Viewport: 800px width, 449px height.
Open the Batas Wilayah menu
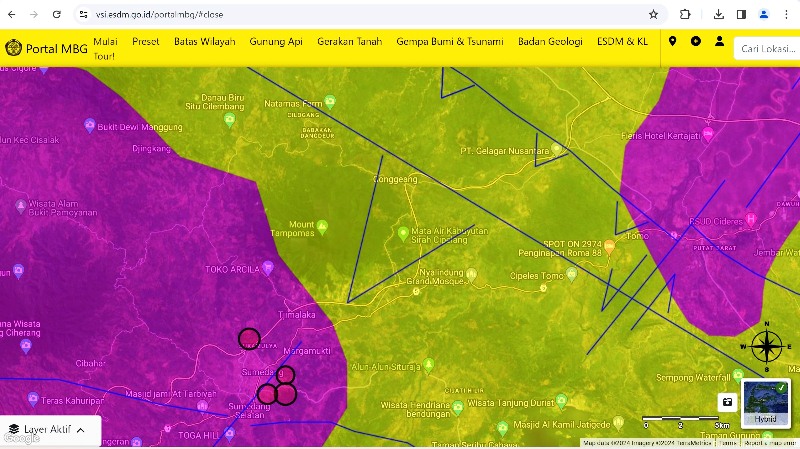[x=205, y=41]
